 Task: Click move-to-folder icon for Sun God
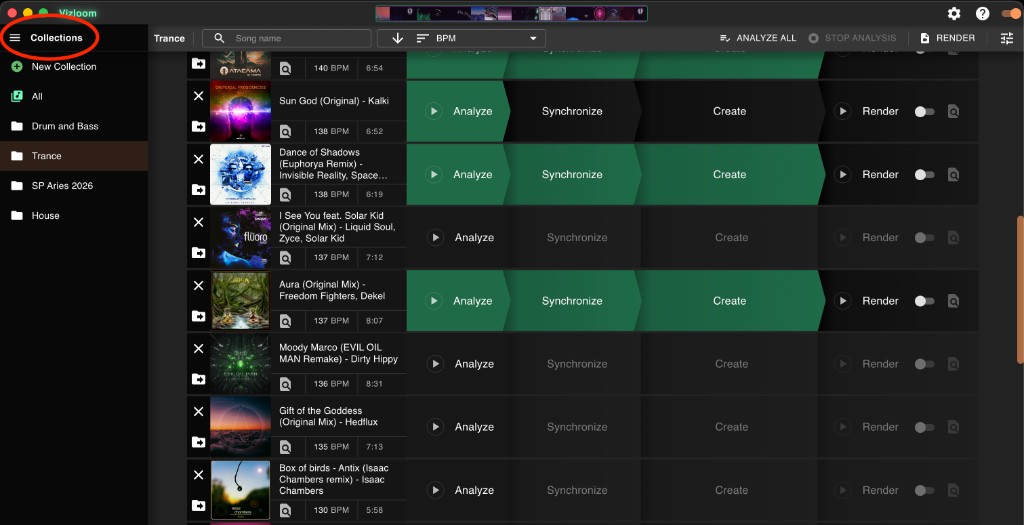pyautogui.click(x=199, y=127)
